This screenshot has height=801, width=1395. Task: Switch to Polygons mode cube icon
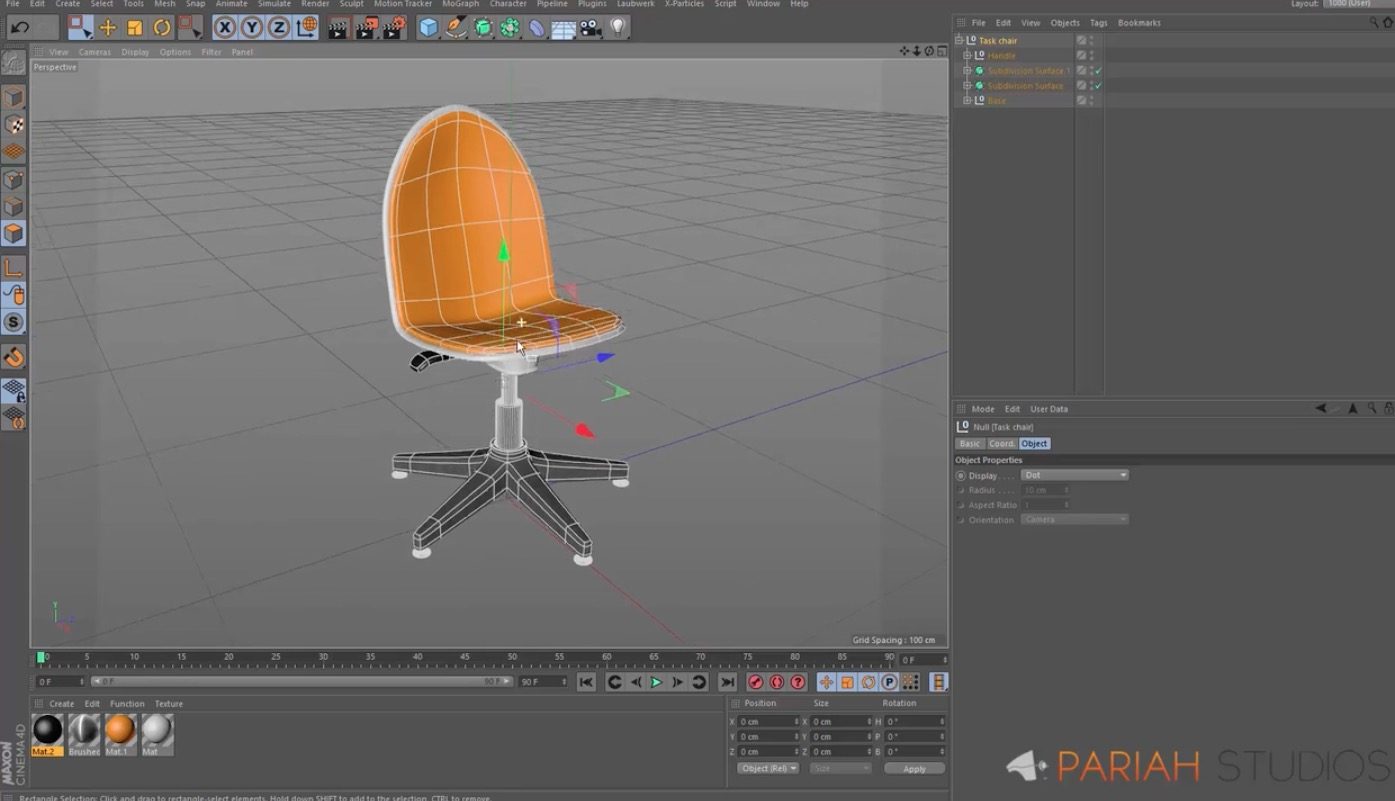pyautogui.click(x=14, y=234)
